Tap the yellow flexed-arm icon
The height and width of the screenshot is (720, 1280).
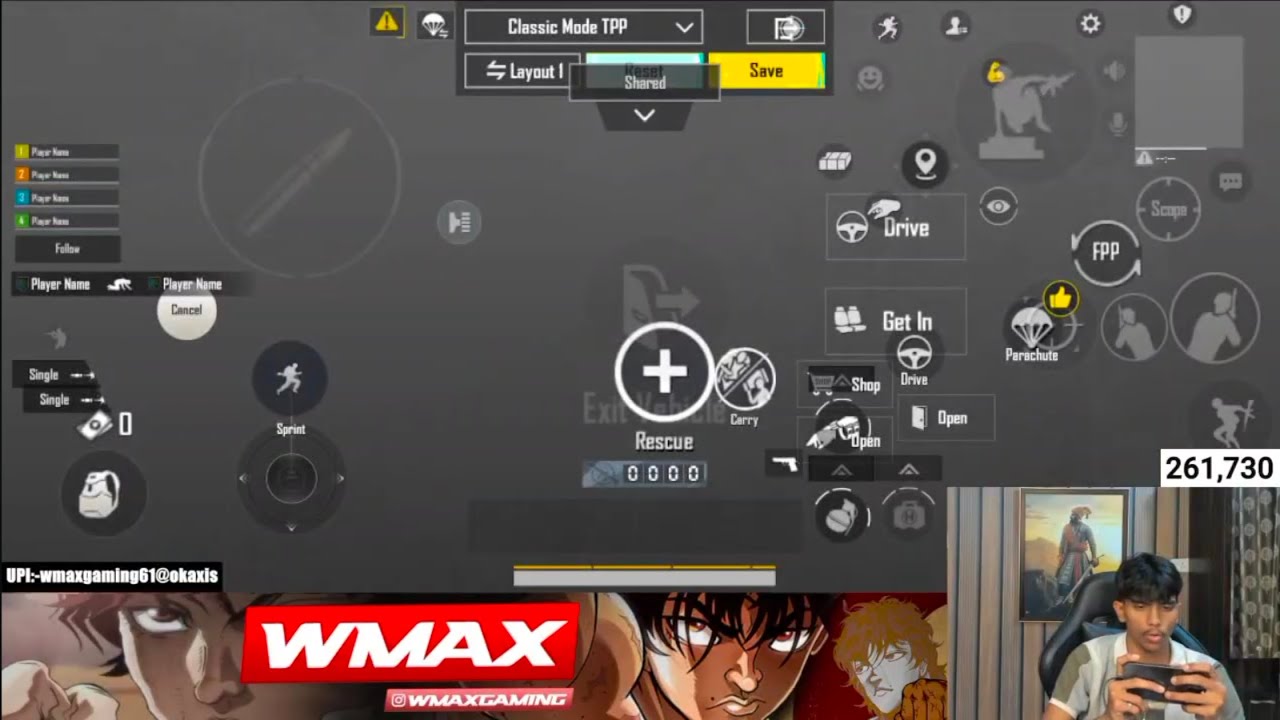(994, 72)
